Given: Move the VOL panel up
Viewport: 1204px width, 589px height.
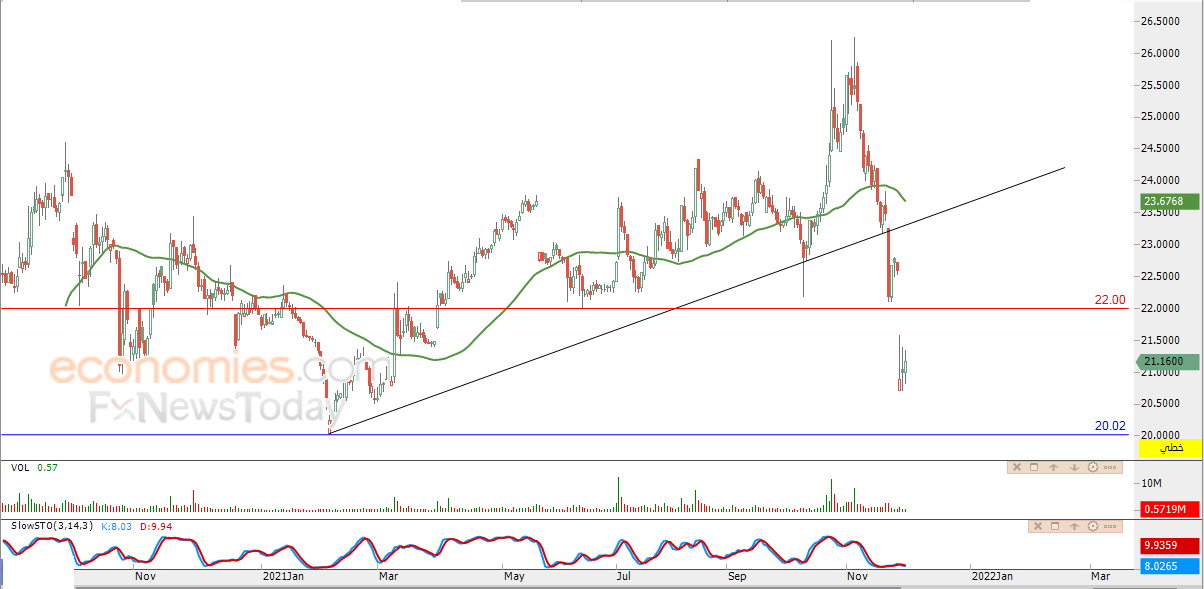Looking at the screenshot, I should tap(1053, 467).
